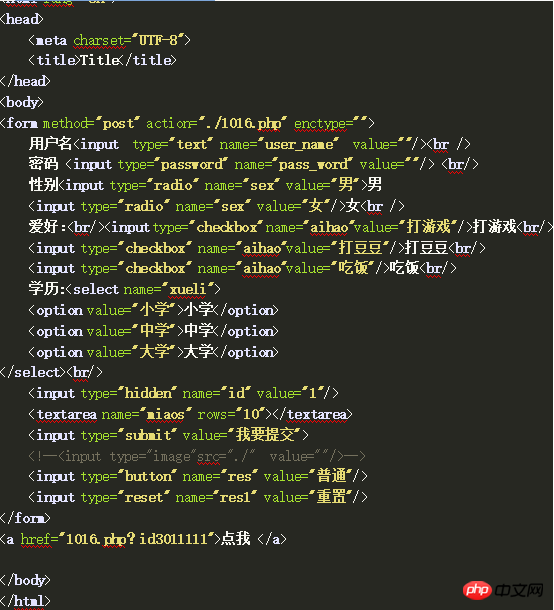
Task: Place cursor on the opening head tag
Action: 22,19
